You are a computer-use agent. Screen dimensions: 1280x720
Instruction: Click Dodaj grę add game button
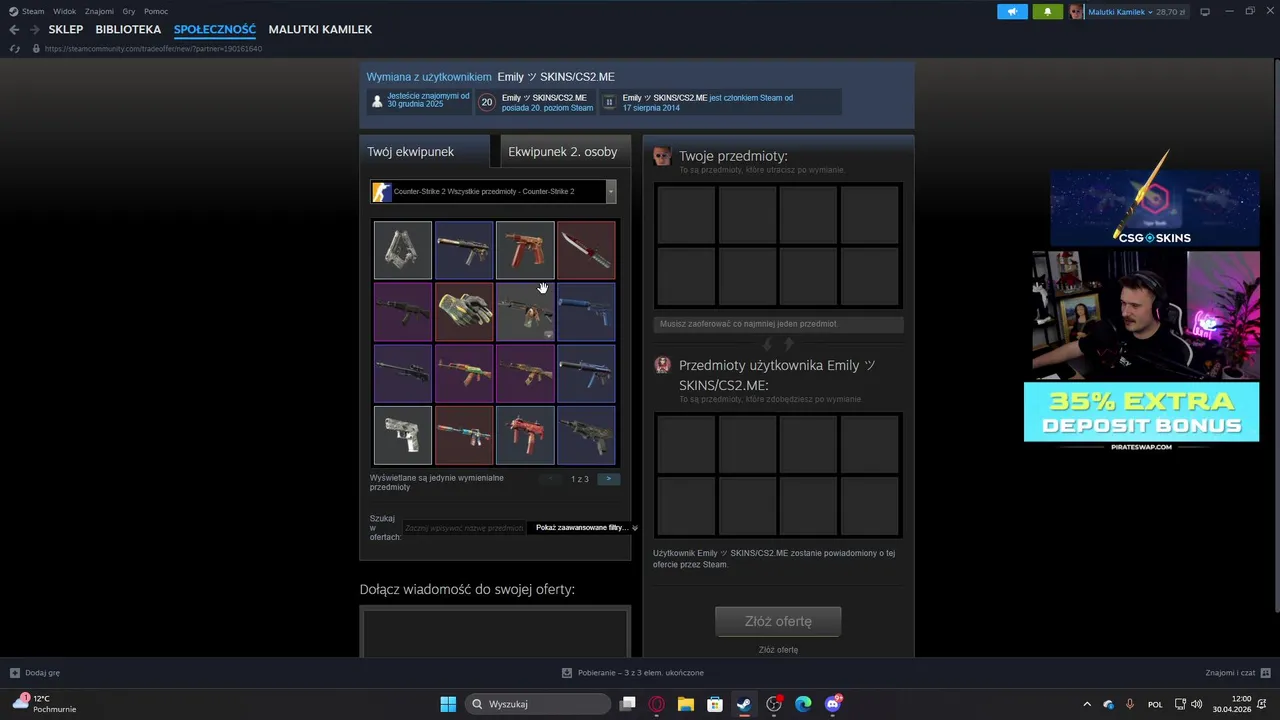35,673
